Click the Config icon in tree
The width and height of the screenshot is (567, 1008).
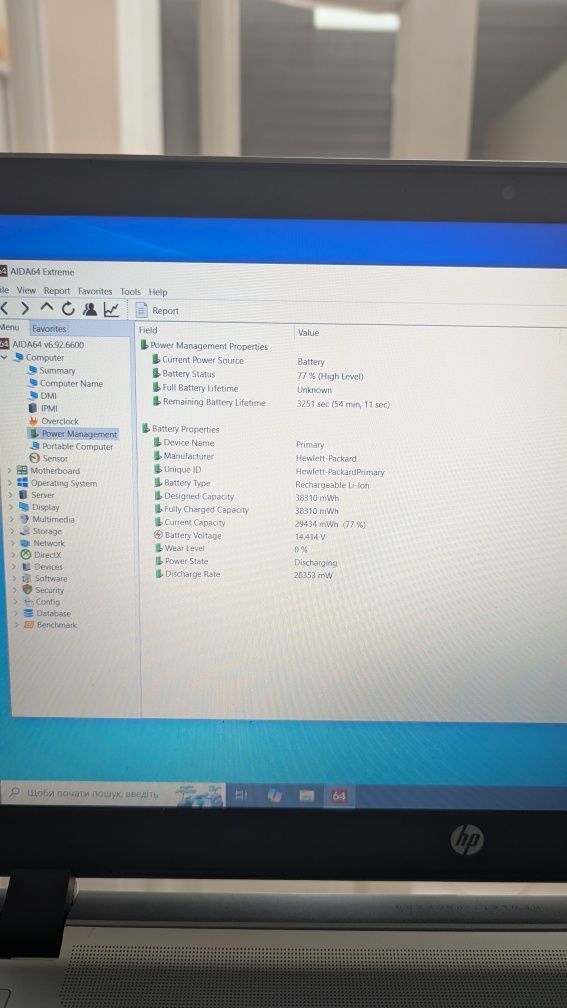coord(28,602)
